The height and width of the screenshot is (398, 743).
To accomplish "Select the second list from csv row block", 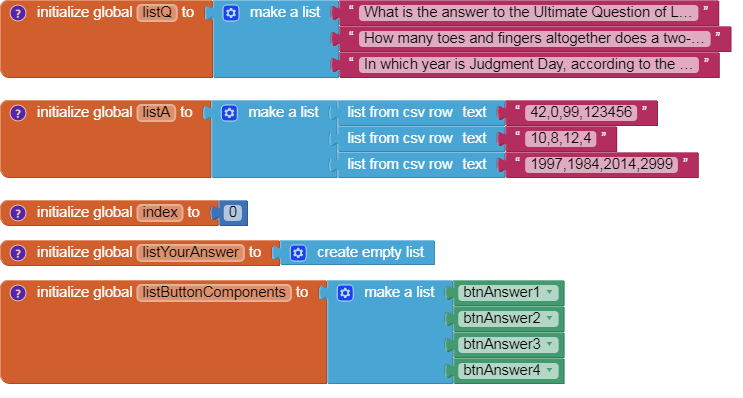I will tap(417, 138).
